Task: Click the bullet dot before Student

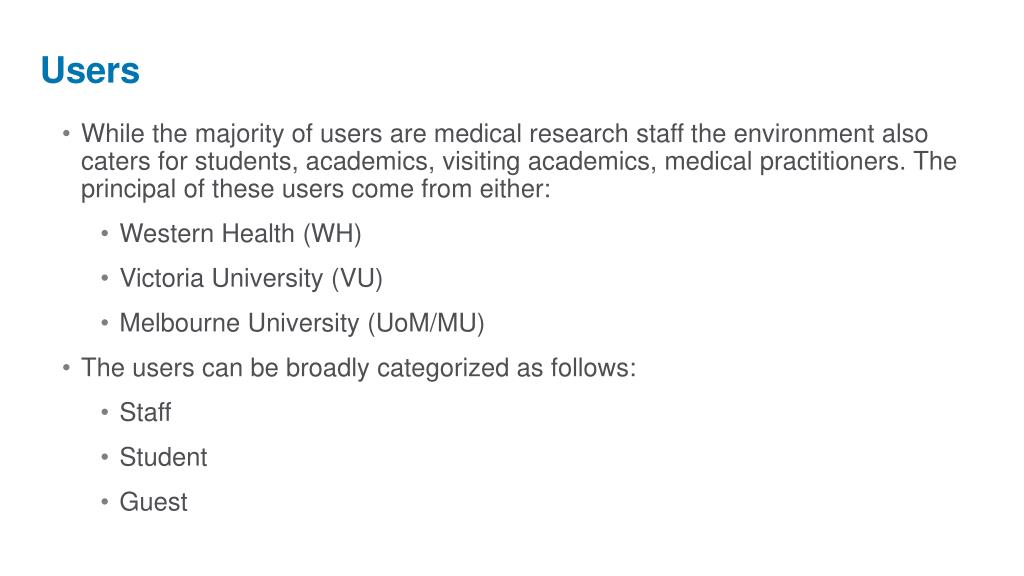Action: coord(104,457)
